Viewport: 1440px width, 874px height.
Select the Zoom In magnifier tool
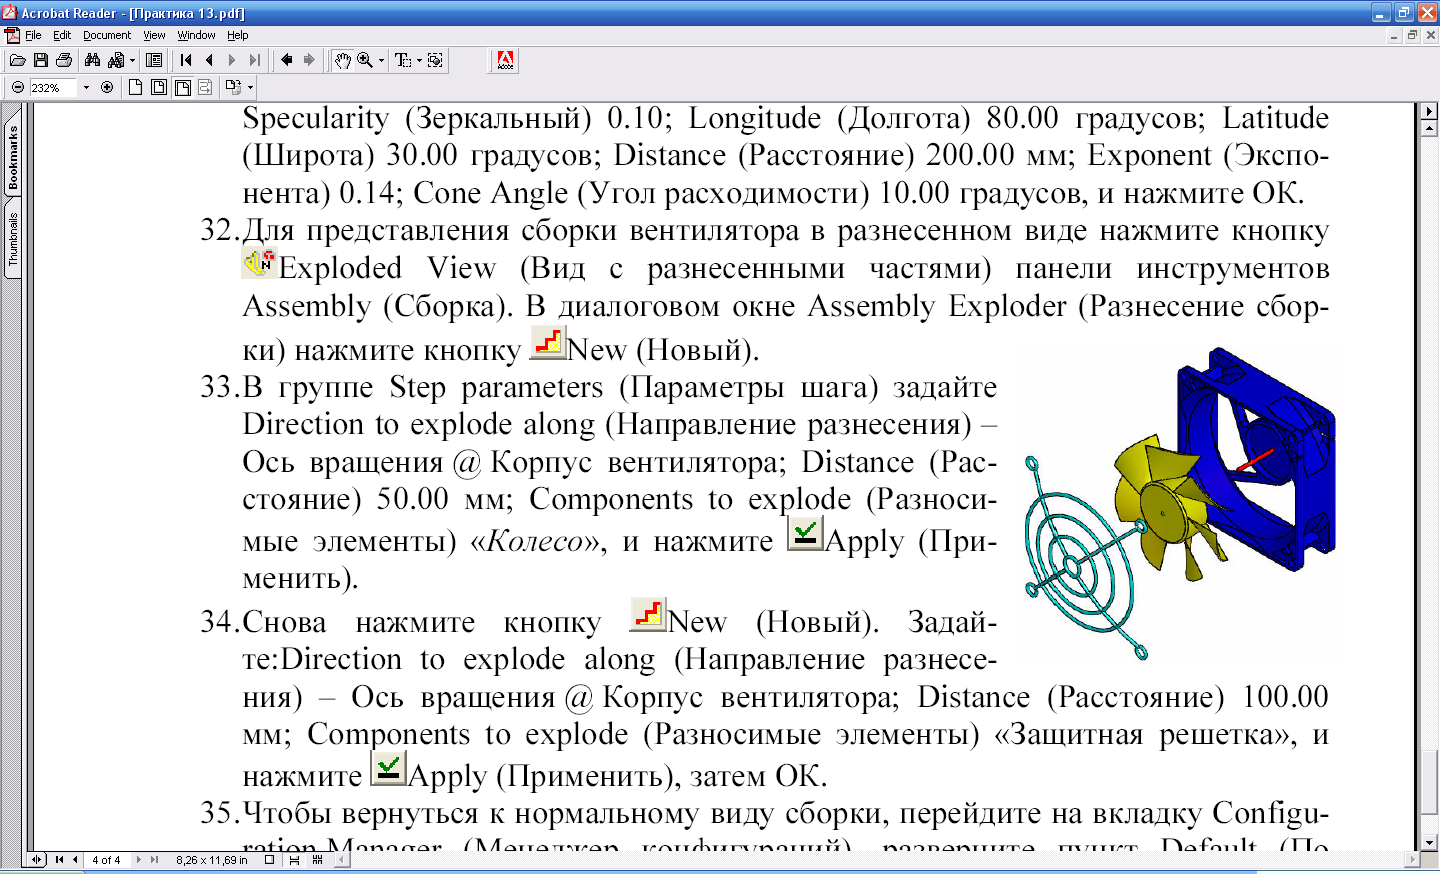pyautogui.click(x=365, y=61)
